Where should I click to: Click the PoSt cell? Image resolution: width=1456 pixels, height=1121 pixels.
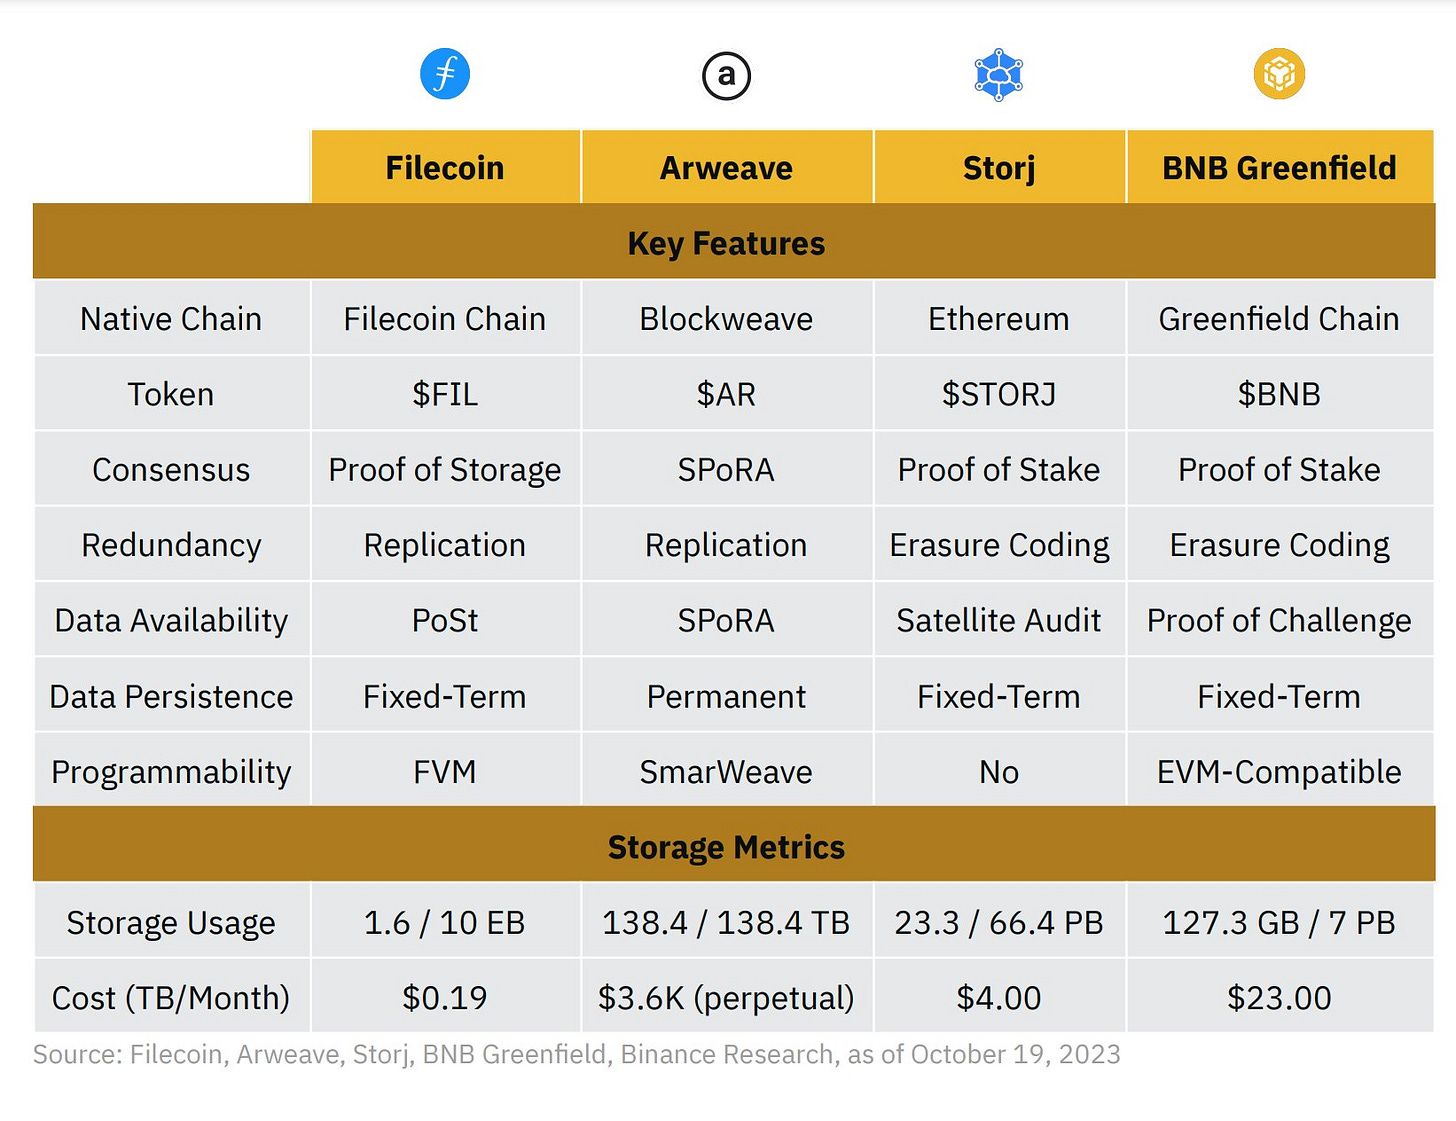pos(446,620)
